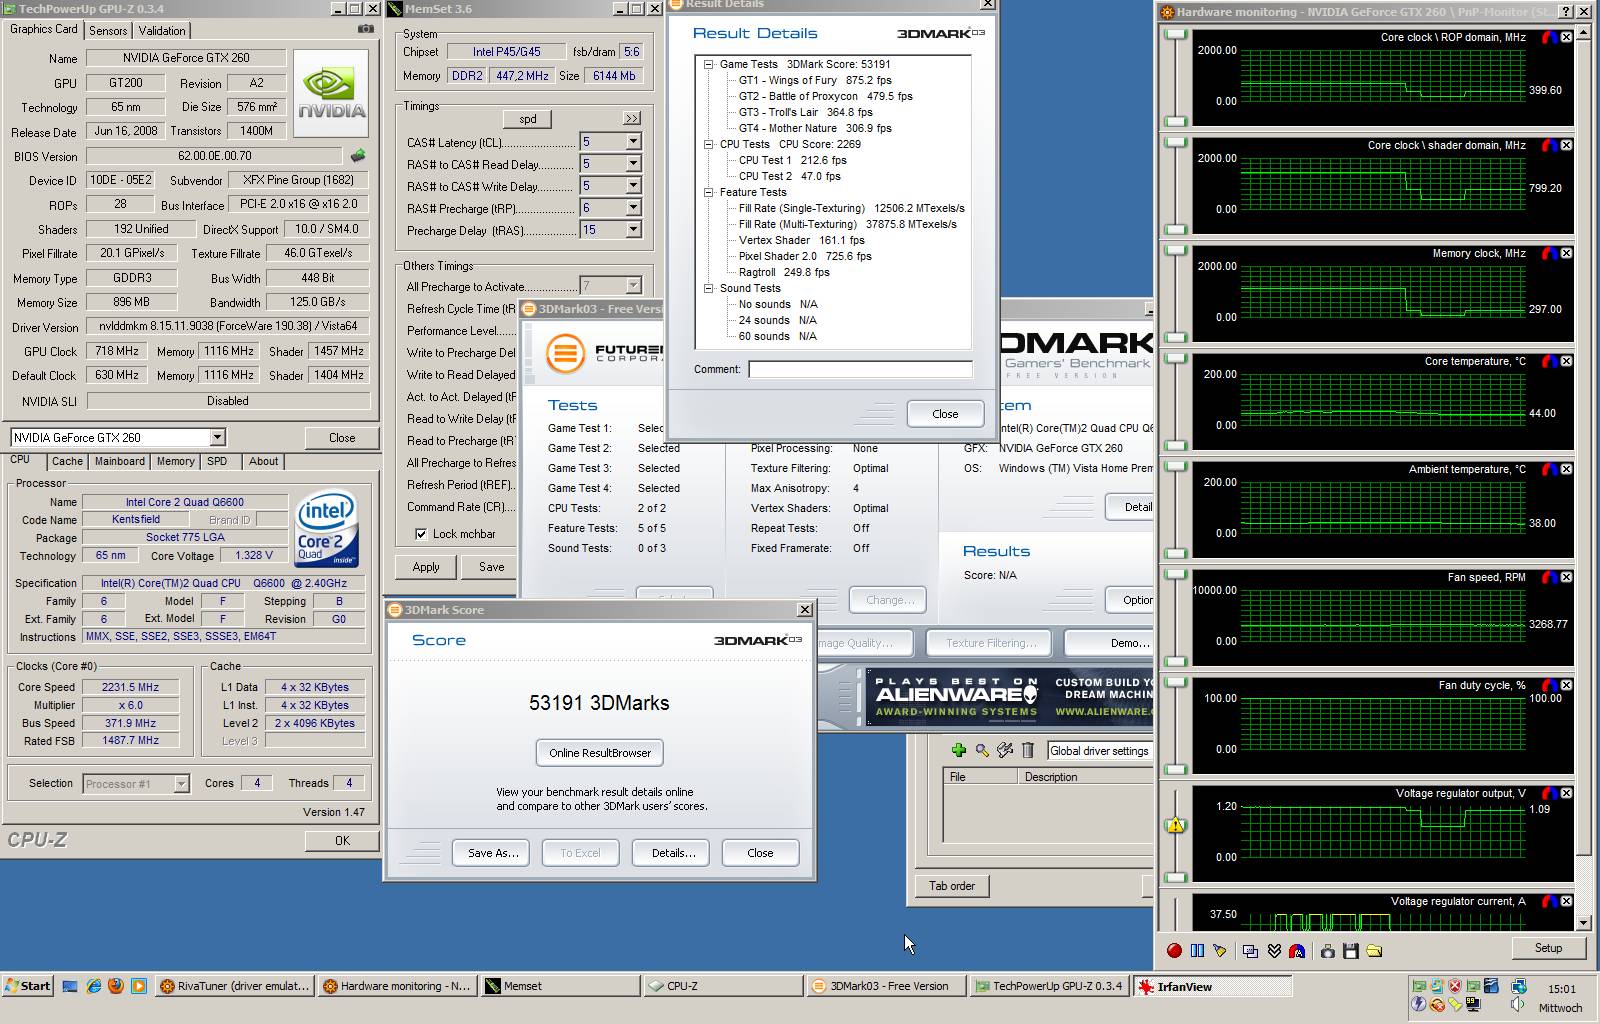Save monitoring data with floppy icon
The width and height of the screenshot is (1600, 1024).
pyautogui.click(x=1350, y=951)
